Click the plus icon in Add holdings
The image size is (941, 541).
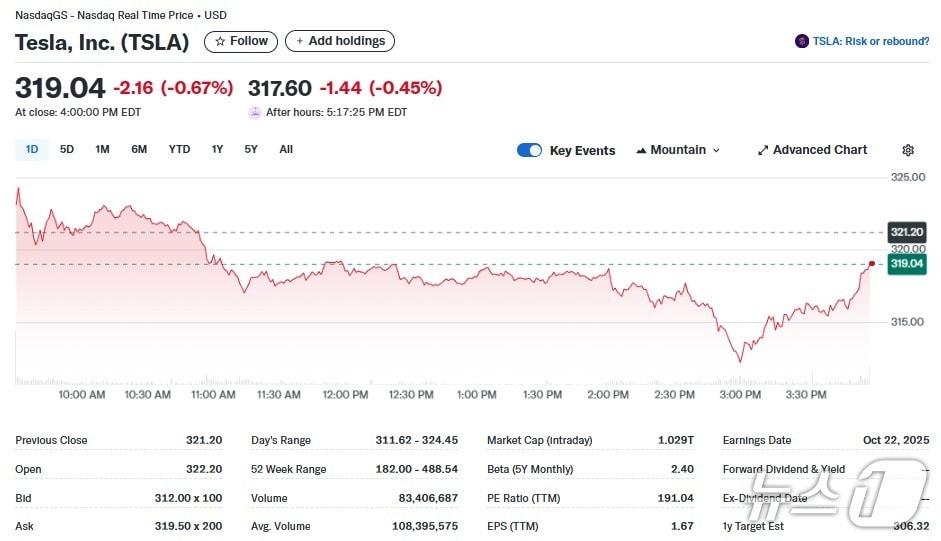click(x=300, y=41)
